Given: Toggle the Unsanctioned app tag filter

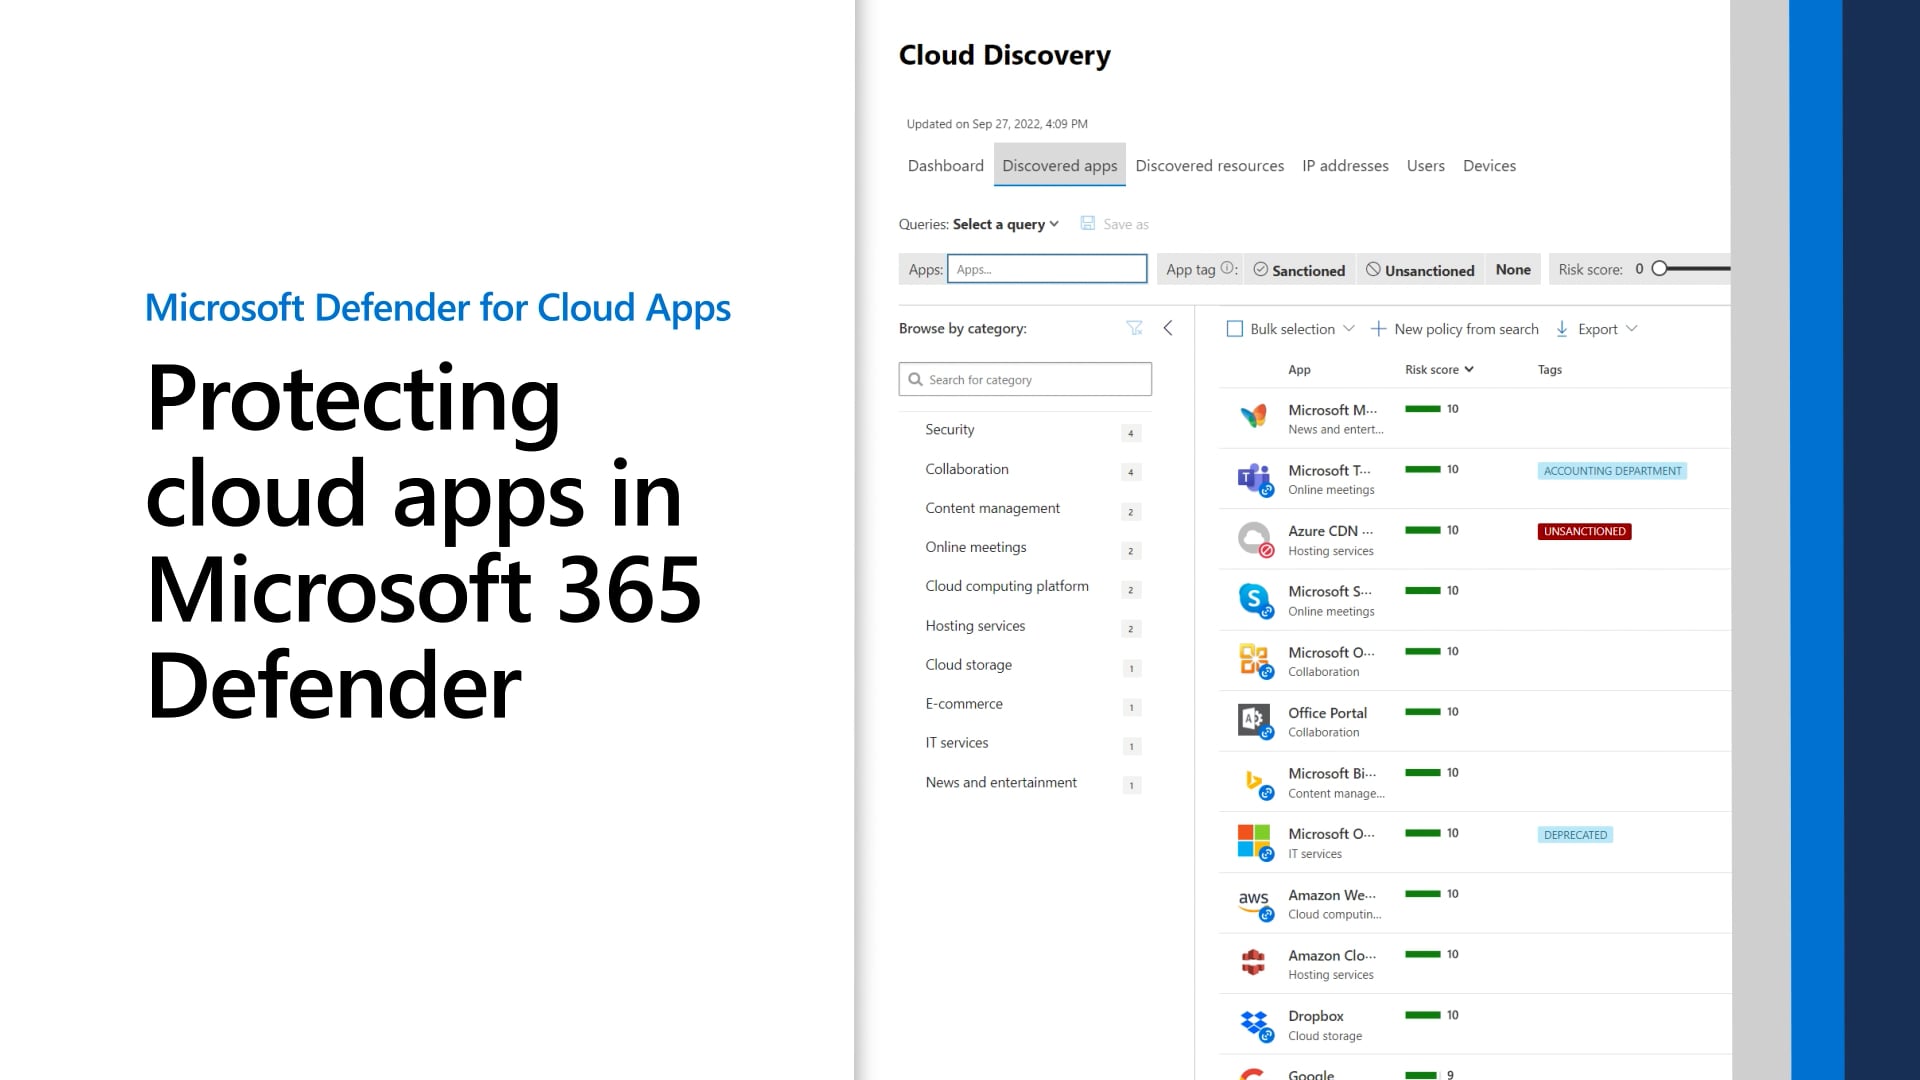Looking at the screenshot, I should tap(1420, 270).
